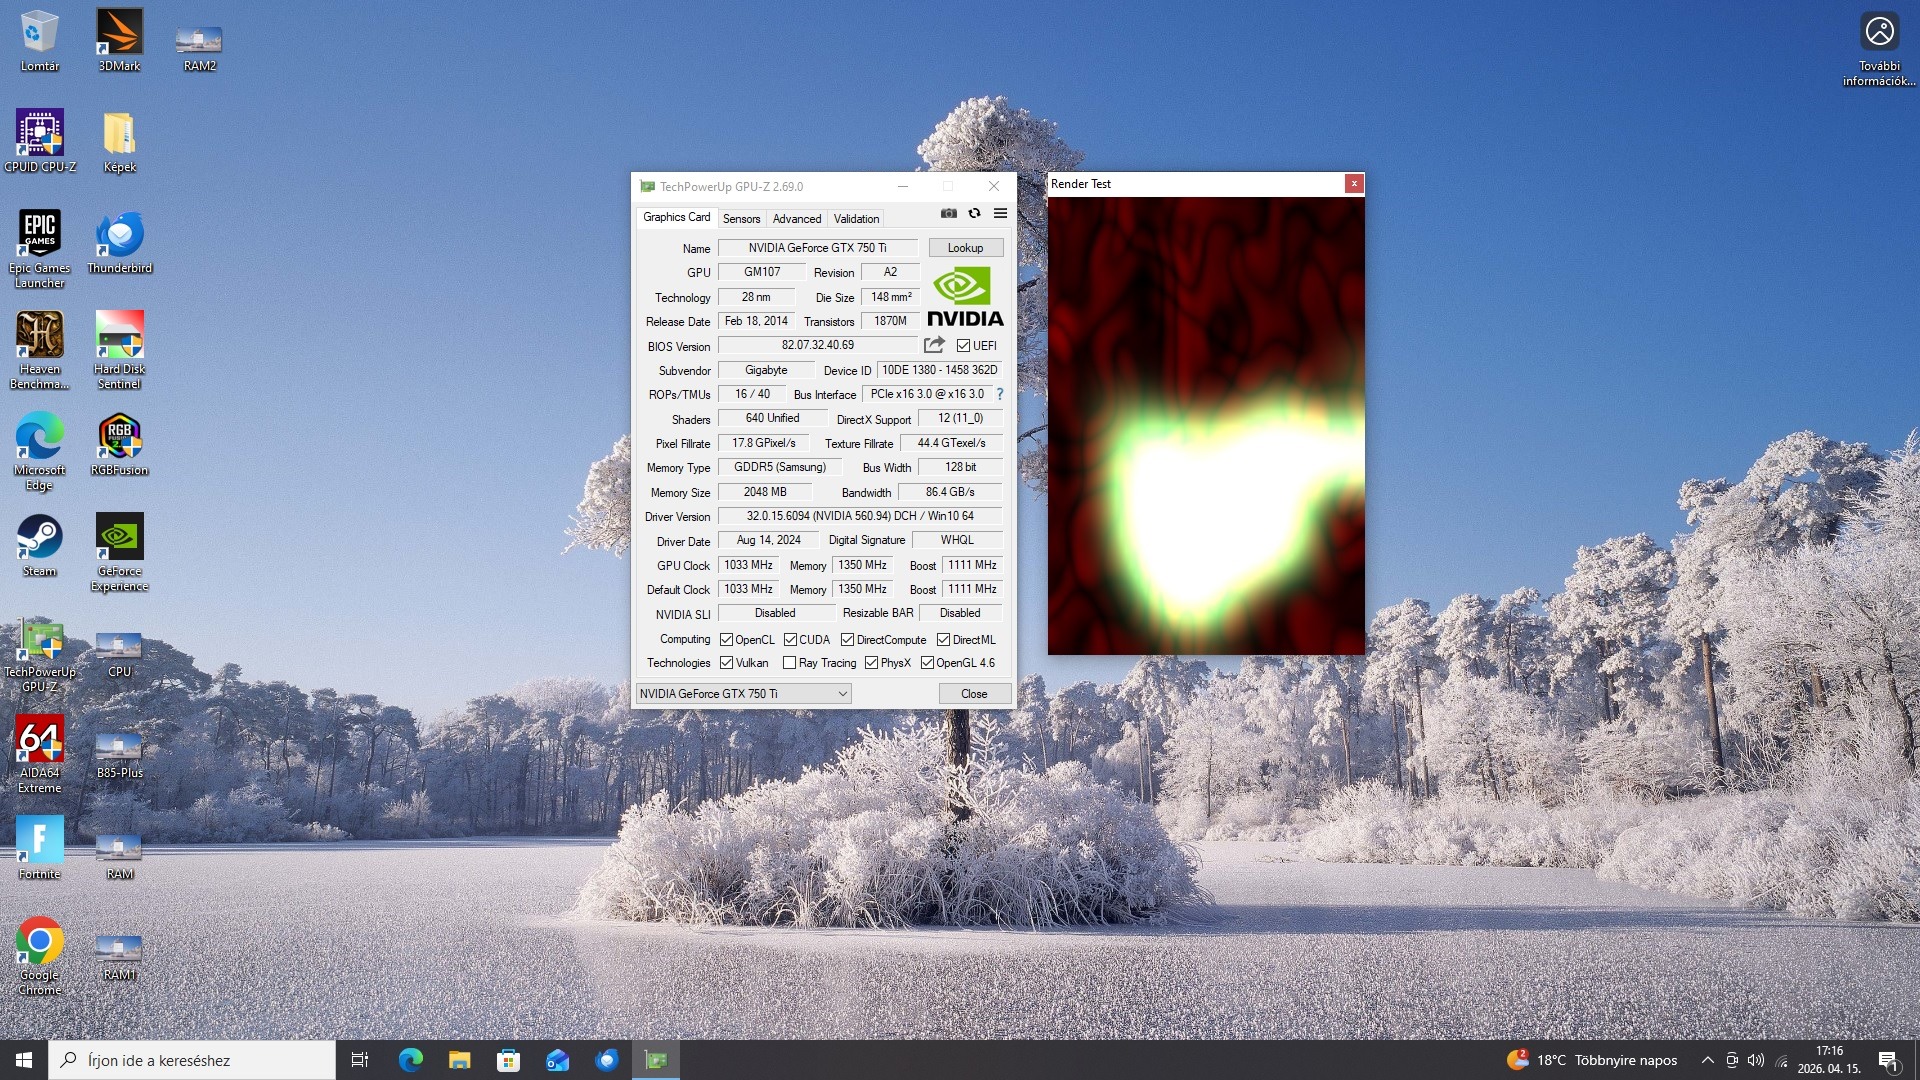Click the GPU-Z screenshot camera icon
Image resolution: width=1920 pixels, height=1080 pixels.
coord(948,214)
